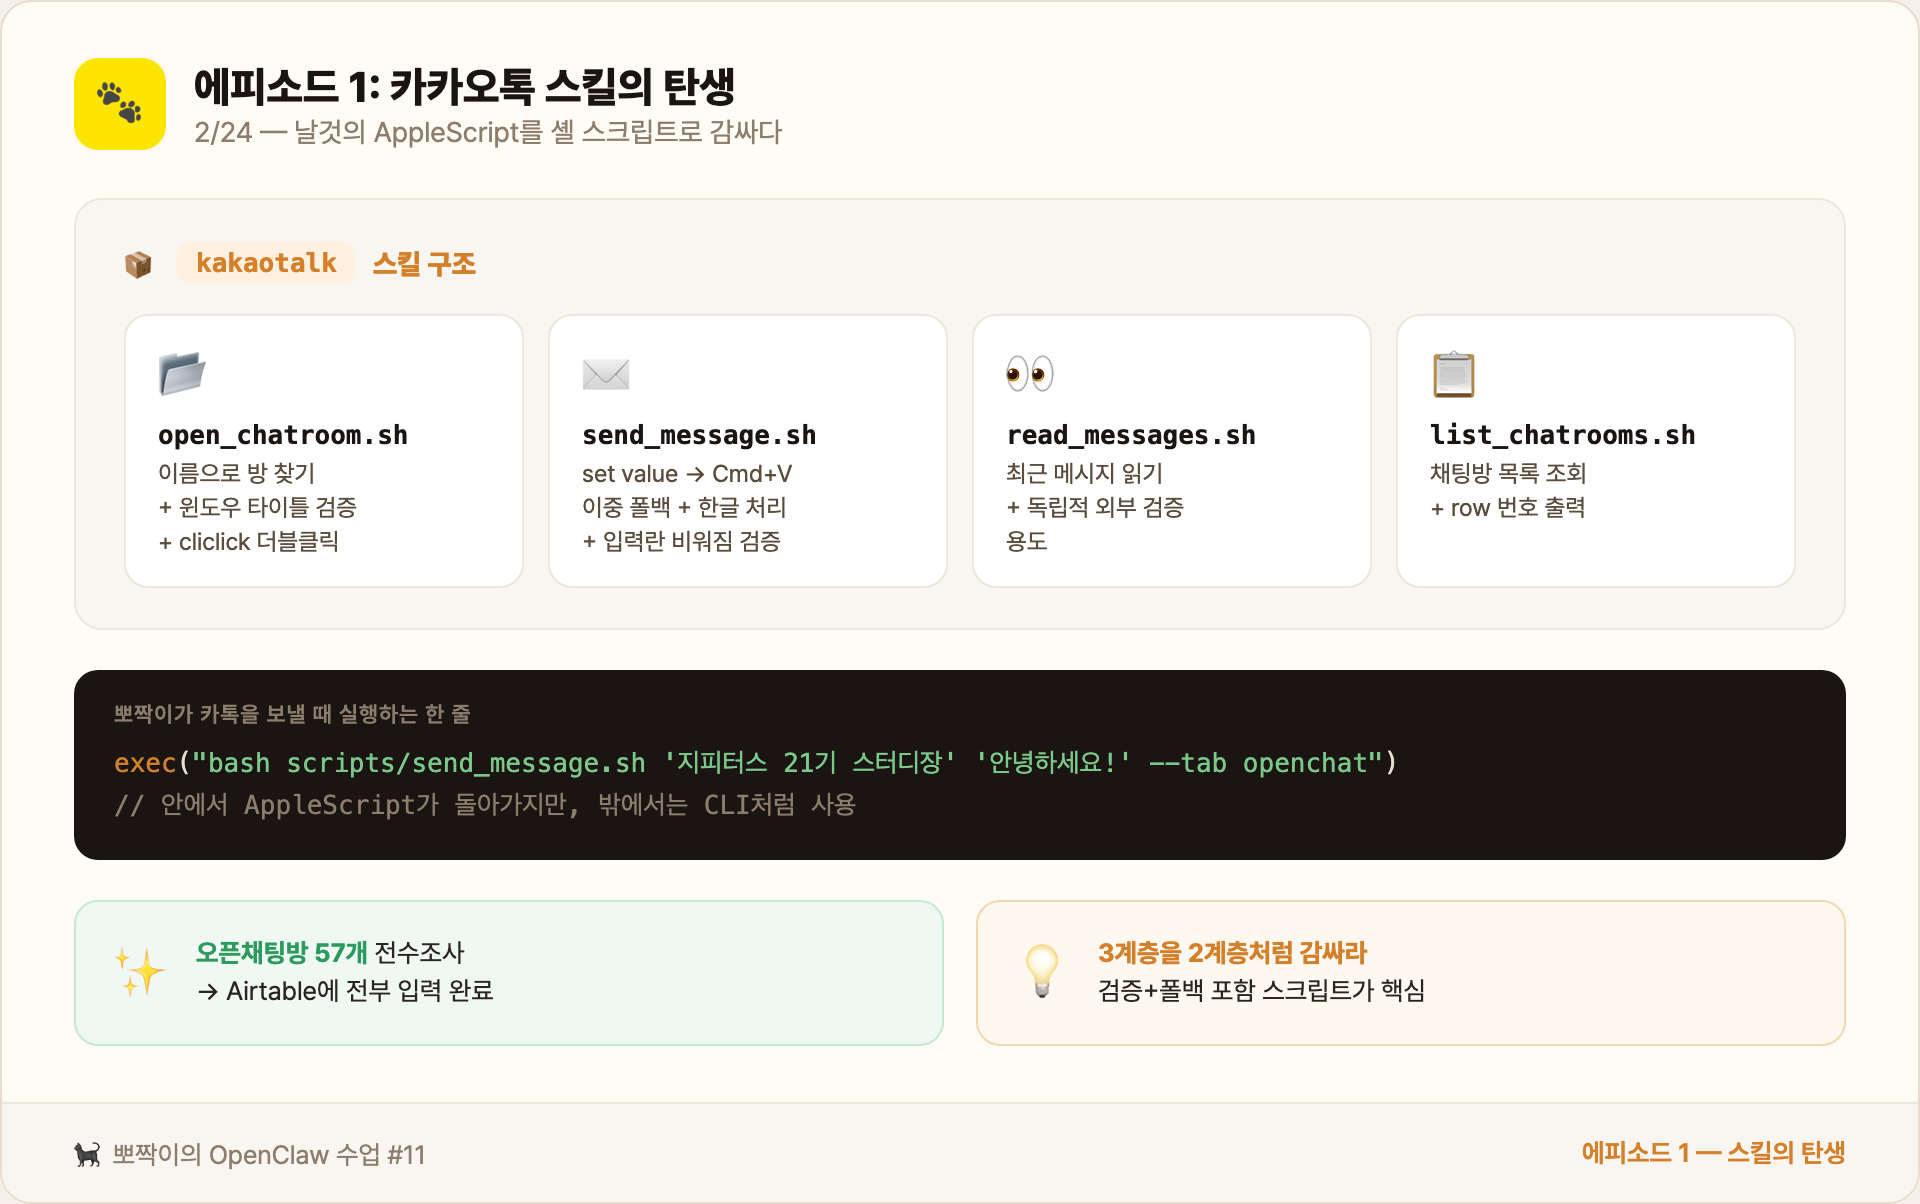Screen dimensions: 1920x1204
Task: Select the read_messages.sh tab card
Action: click(1171, 450)
